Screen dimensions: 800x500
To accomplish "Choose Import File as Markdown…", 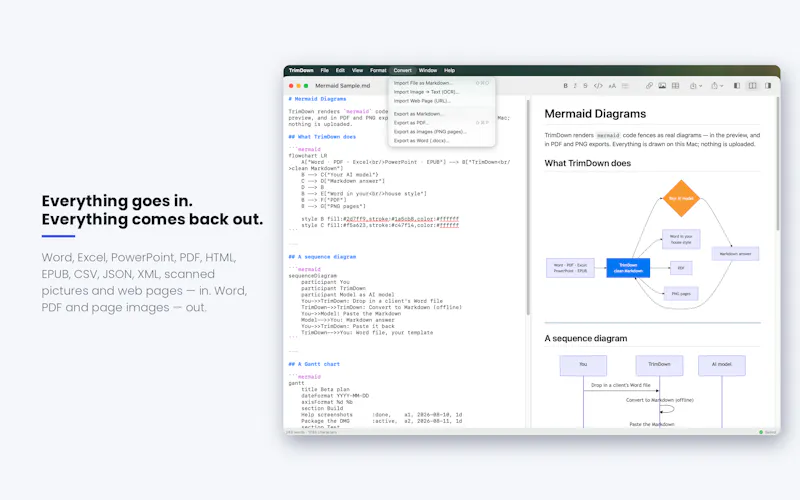I will click(x=441, y=83).
